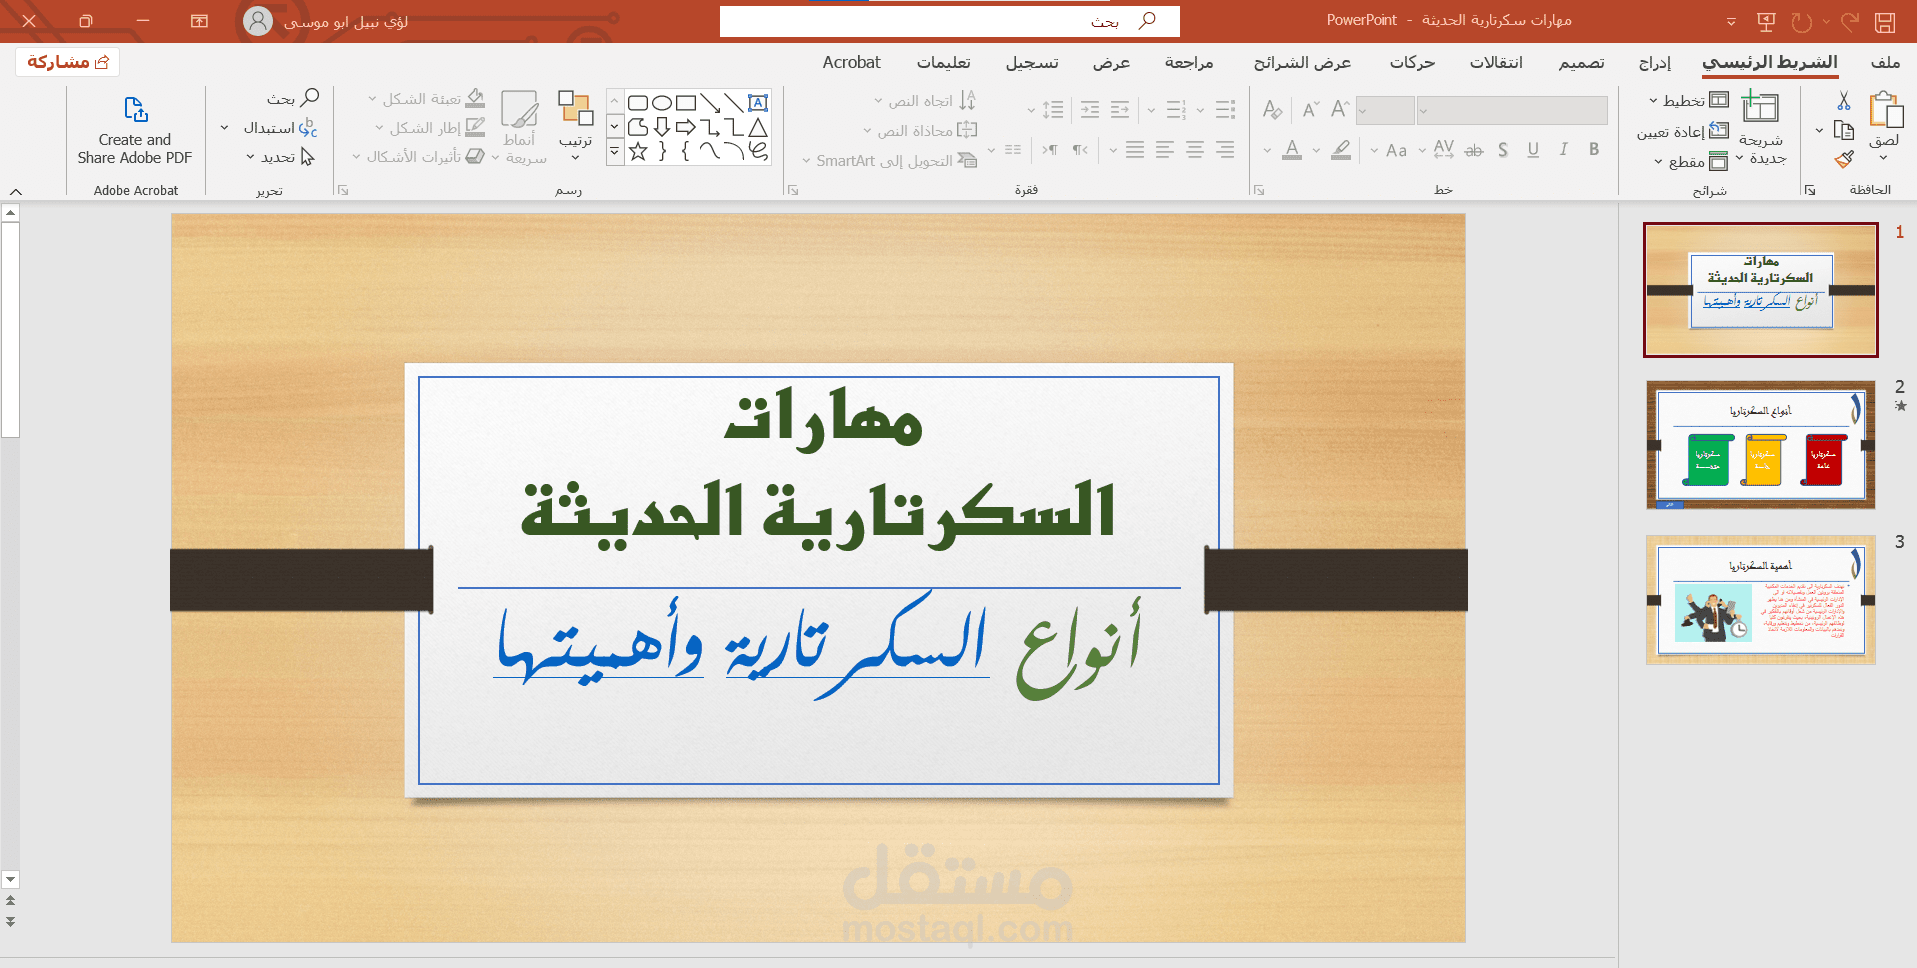Open the ملف File tab

[x=1885, y=62]
